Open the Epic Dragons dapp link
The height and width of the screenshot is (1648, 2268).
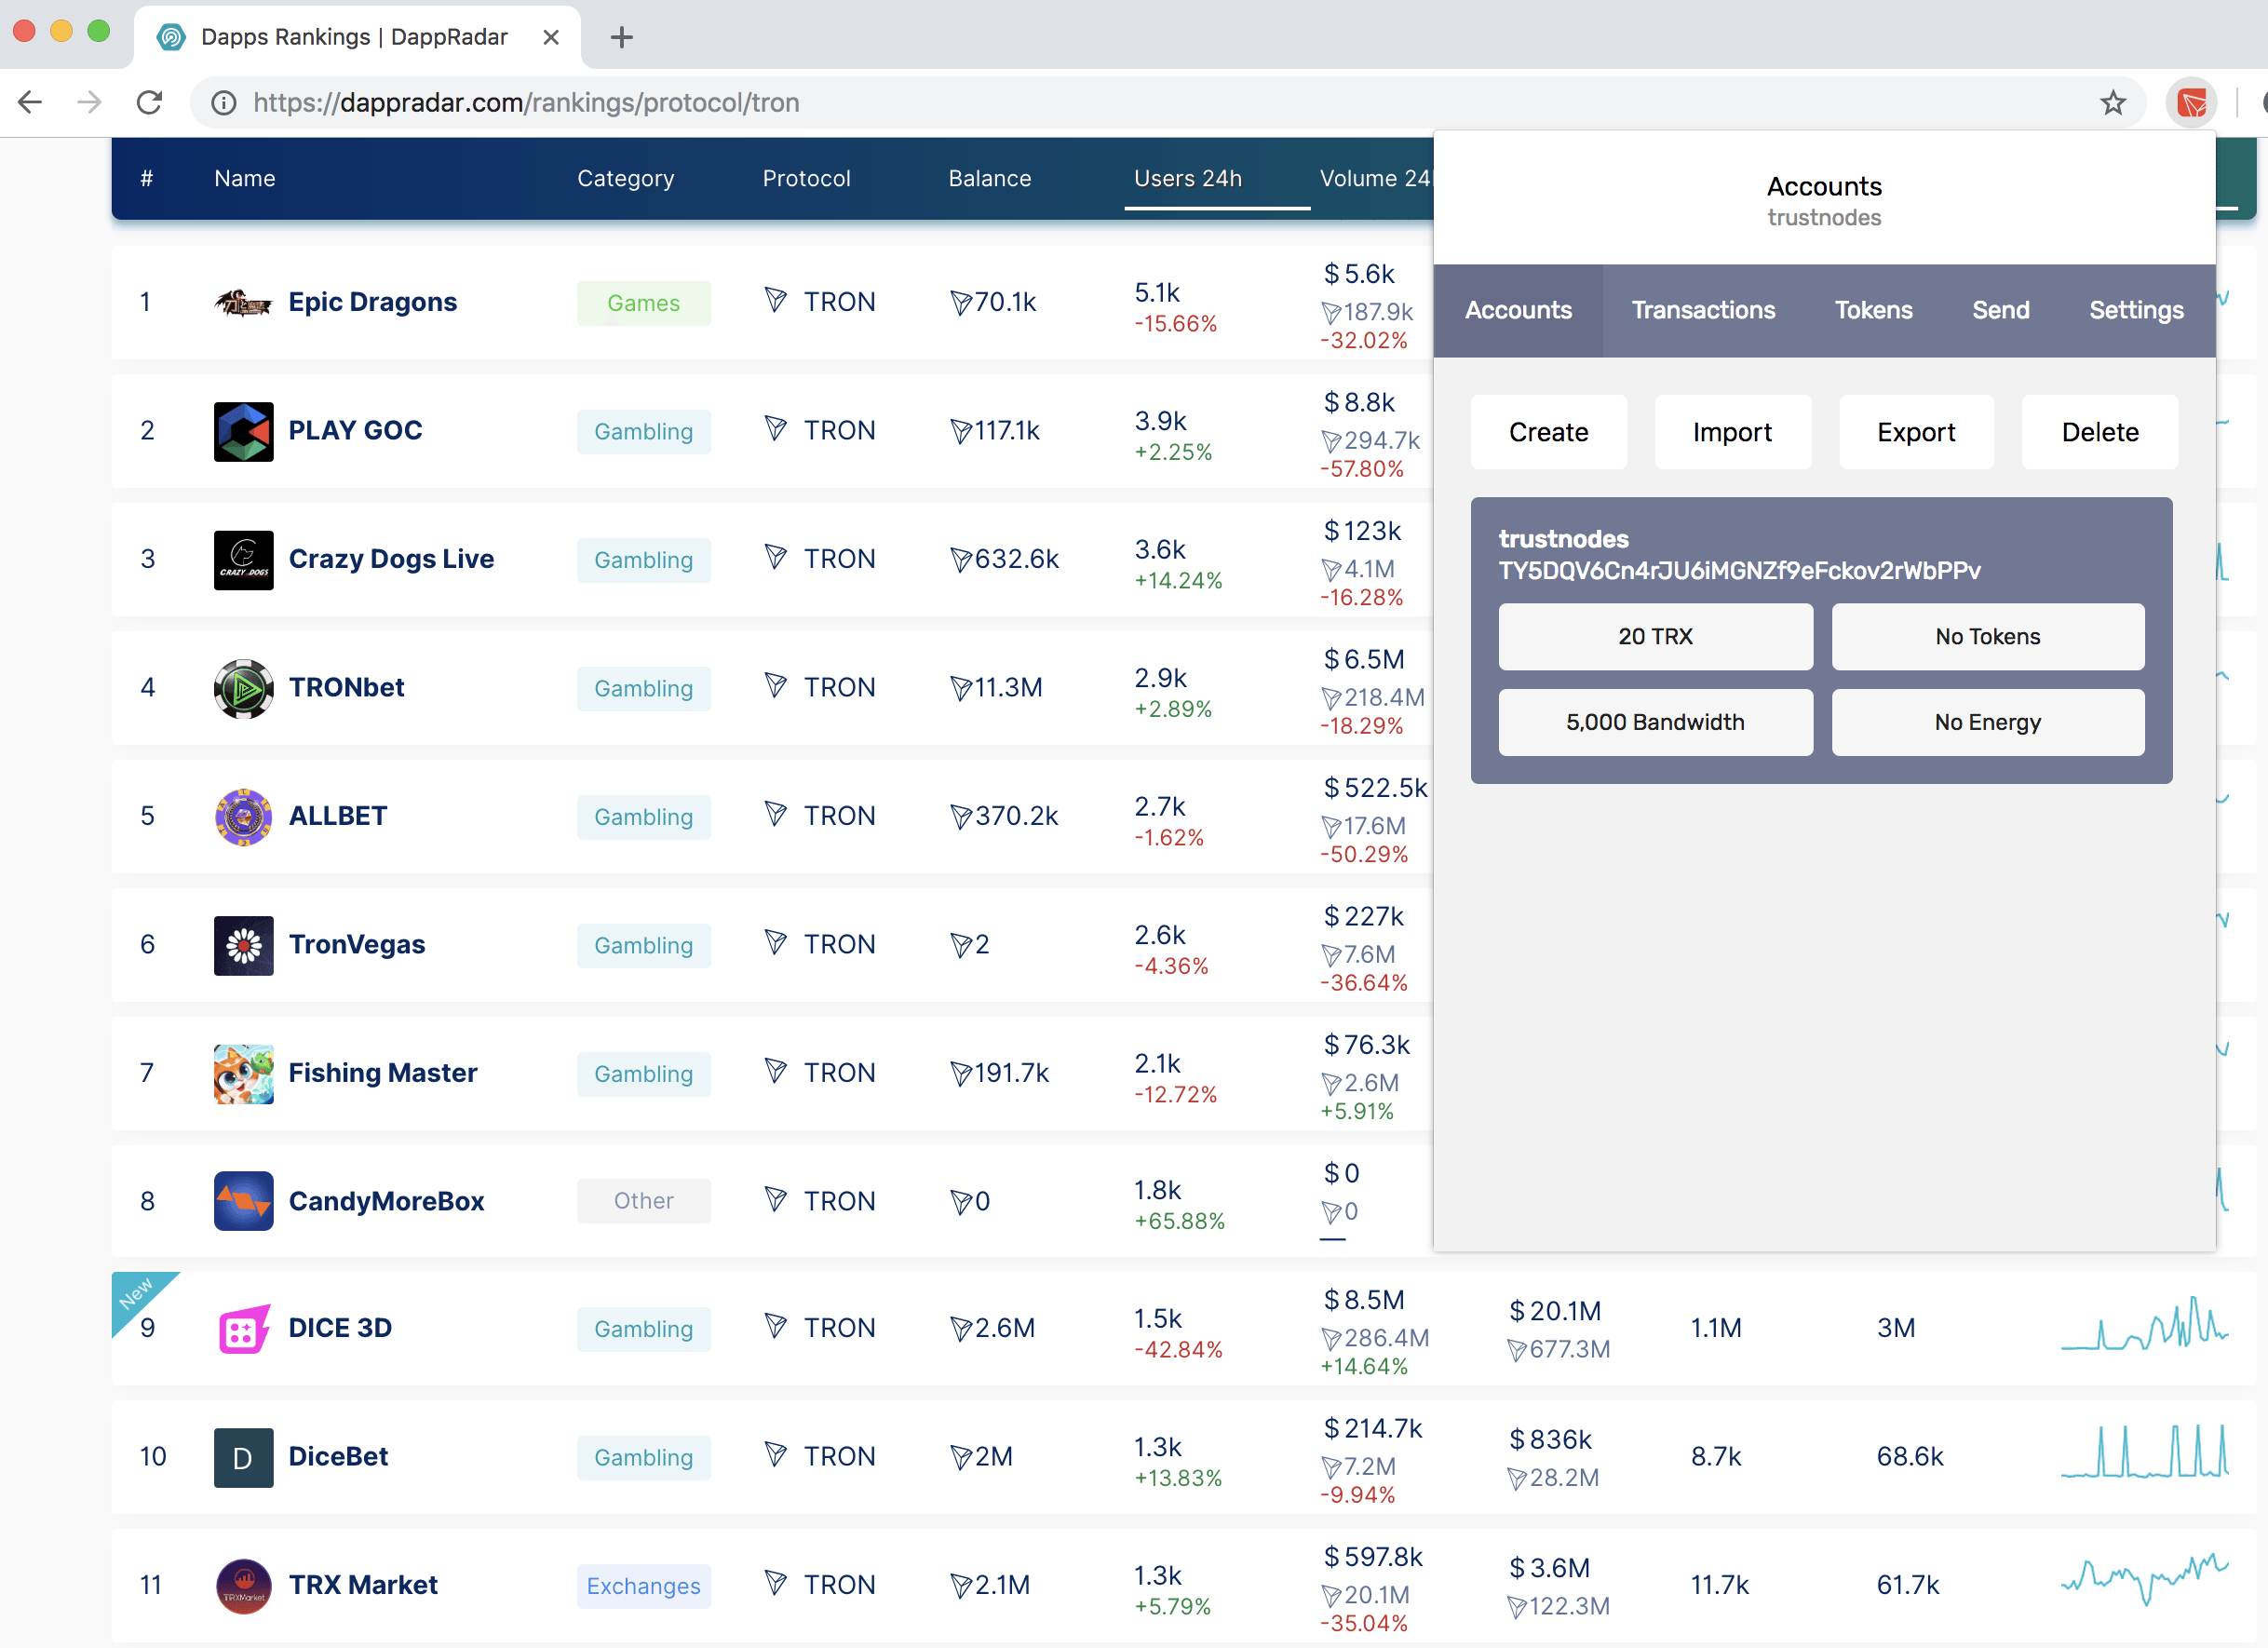pos(372,302)
